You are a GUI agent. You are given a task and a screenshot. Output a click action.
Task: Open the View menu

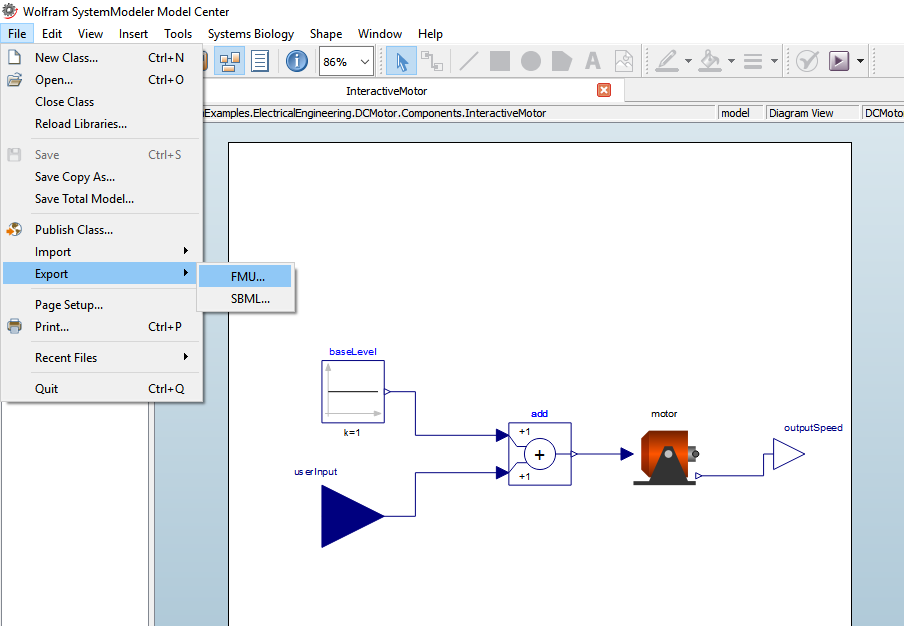(91, 34)
